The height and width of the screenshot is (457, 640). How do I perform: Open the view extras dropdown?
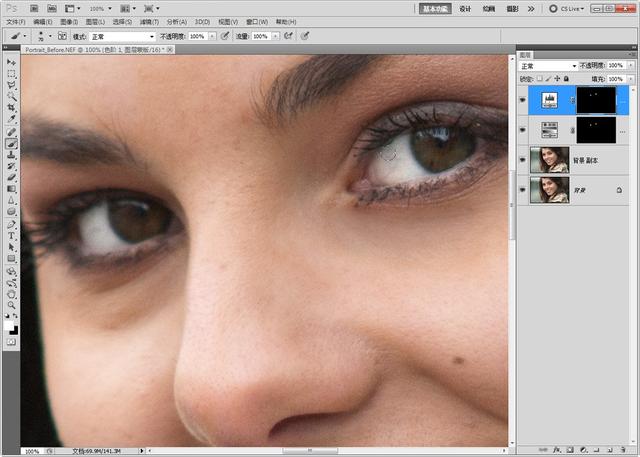[73, 9]
